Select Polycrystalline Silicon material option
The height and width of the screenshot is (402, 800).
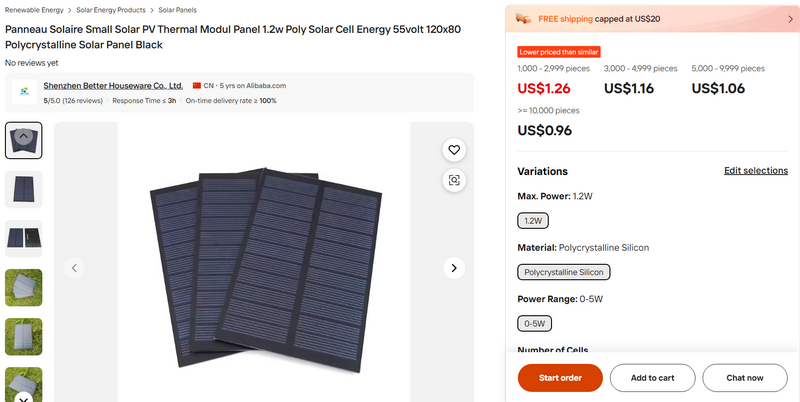(x=564, y=272)
